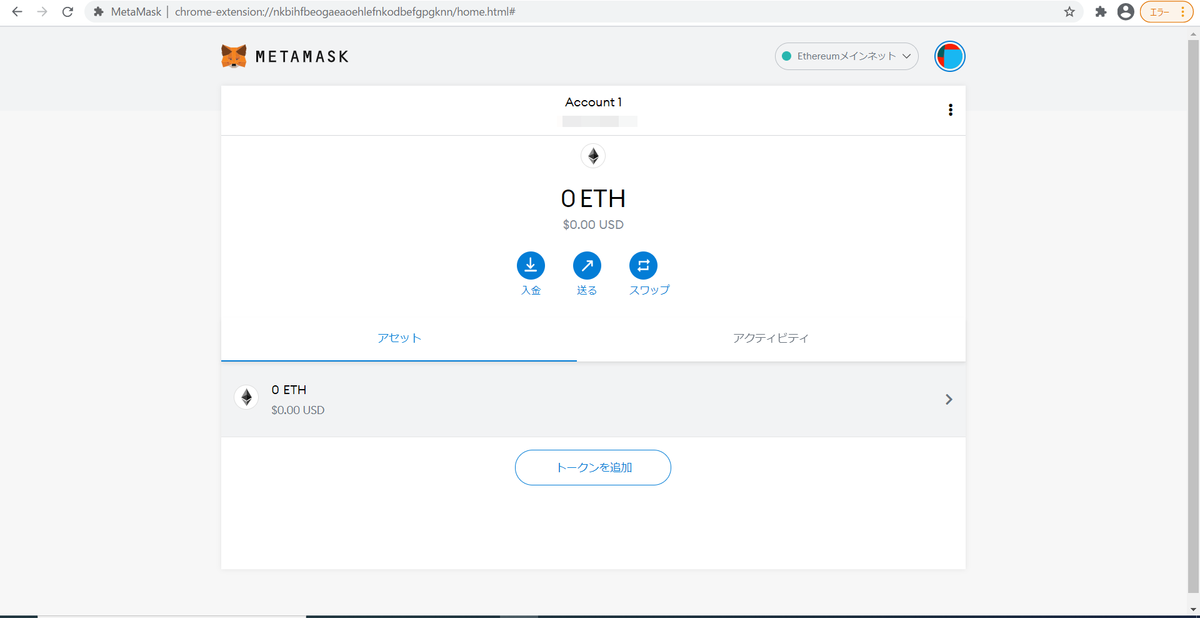
Task: Open the Ethereumメインネット network dropdown
Action: tap(847, 57)
